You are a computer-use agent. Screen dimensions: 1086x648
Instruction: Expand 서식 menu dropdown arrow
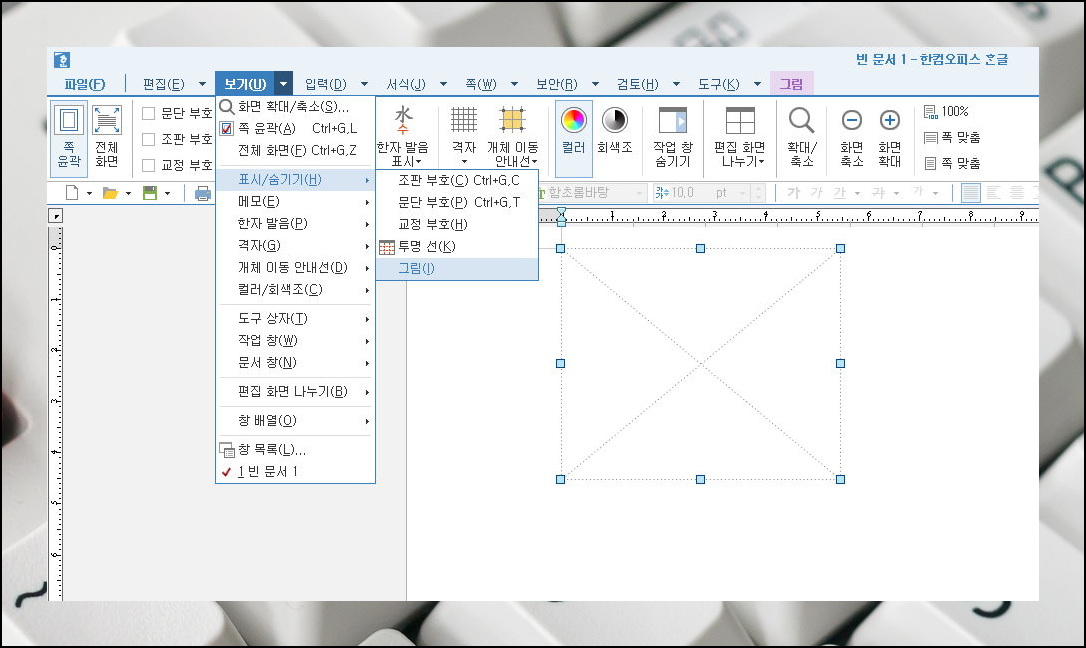coord(443,84)
